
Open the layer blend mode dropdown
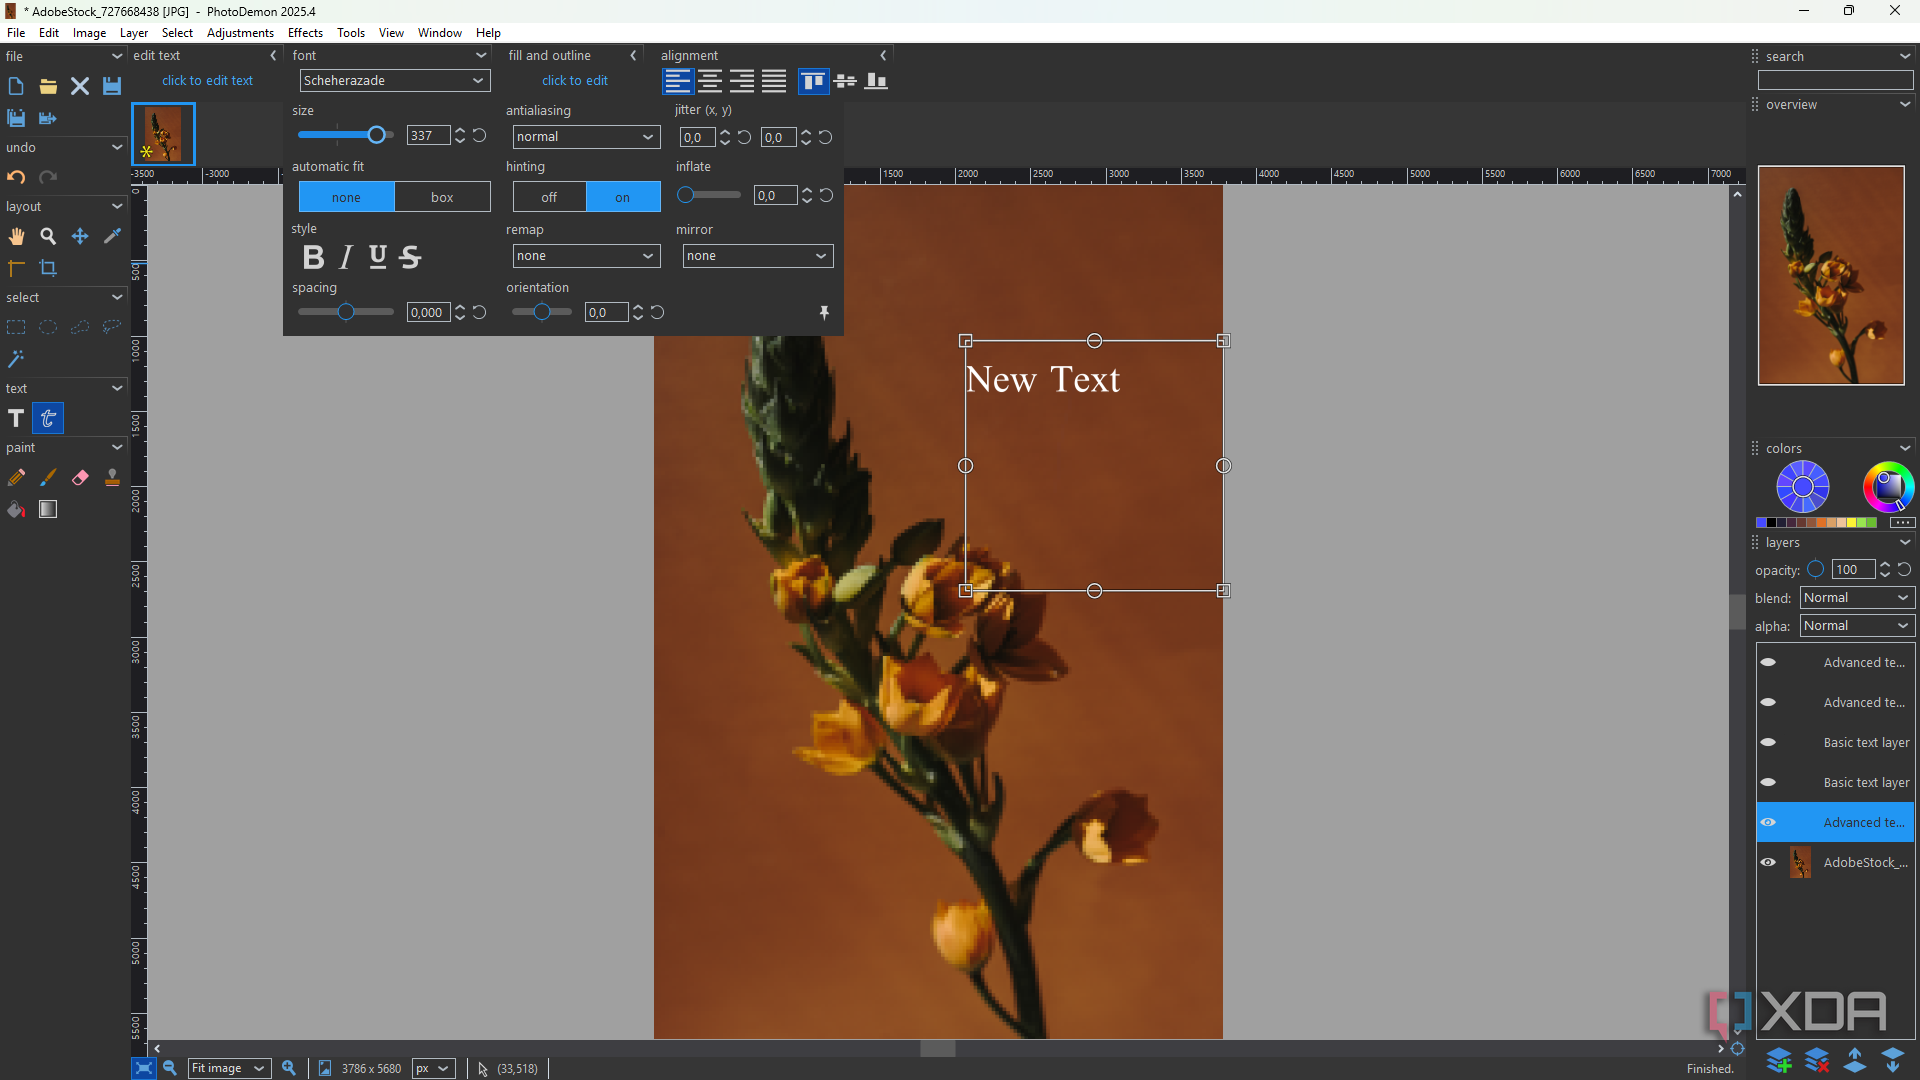1857,598
